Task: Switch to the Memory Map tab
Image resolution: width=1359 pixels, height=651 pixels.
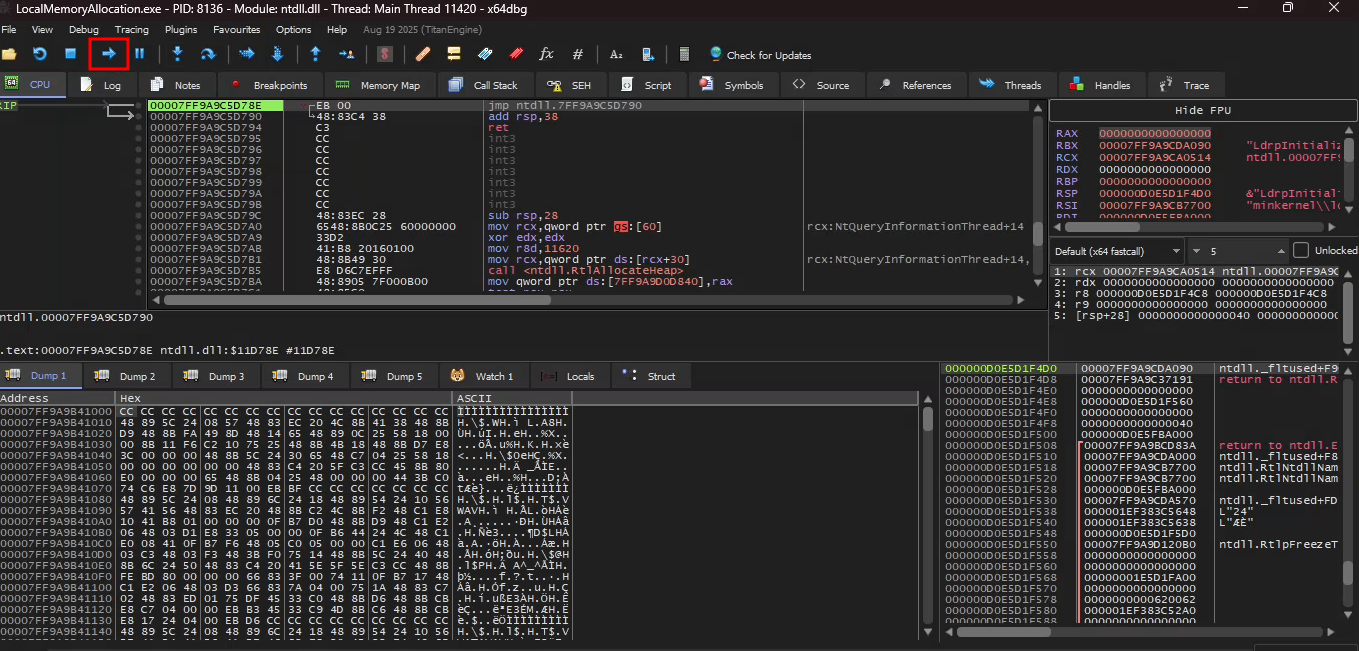Action: [378, 85]
